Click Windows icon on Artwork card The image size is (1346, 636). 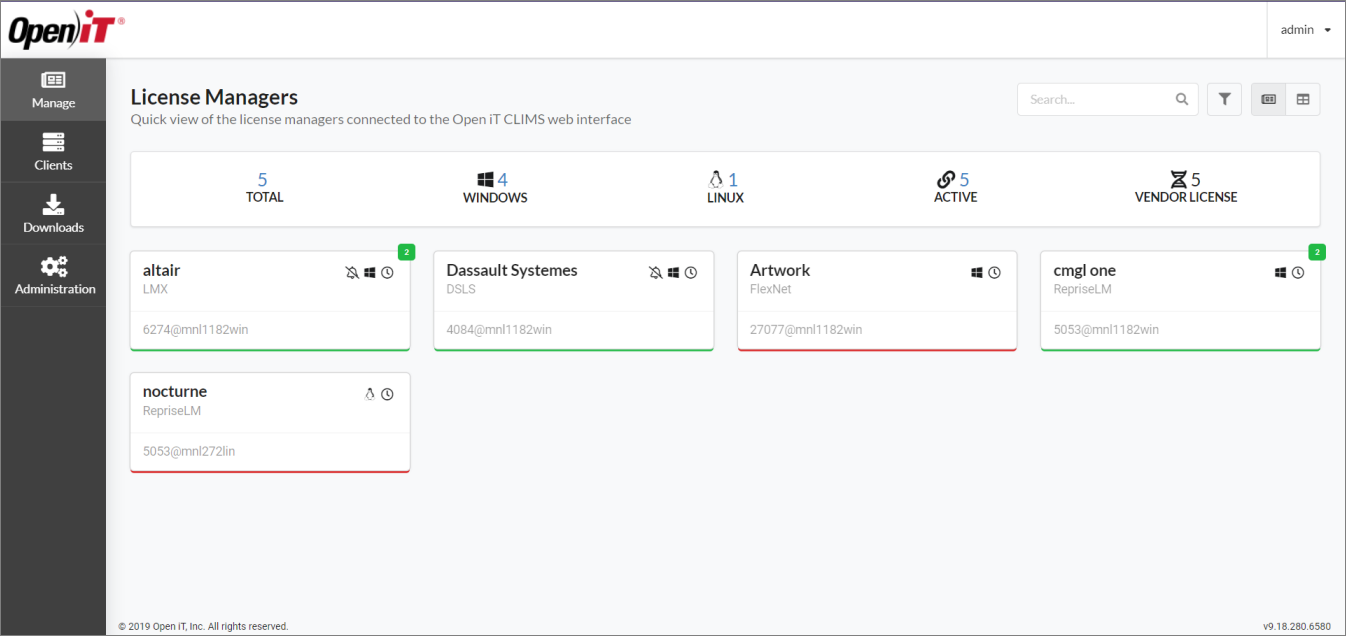point(977,272)
